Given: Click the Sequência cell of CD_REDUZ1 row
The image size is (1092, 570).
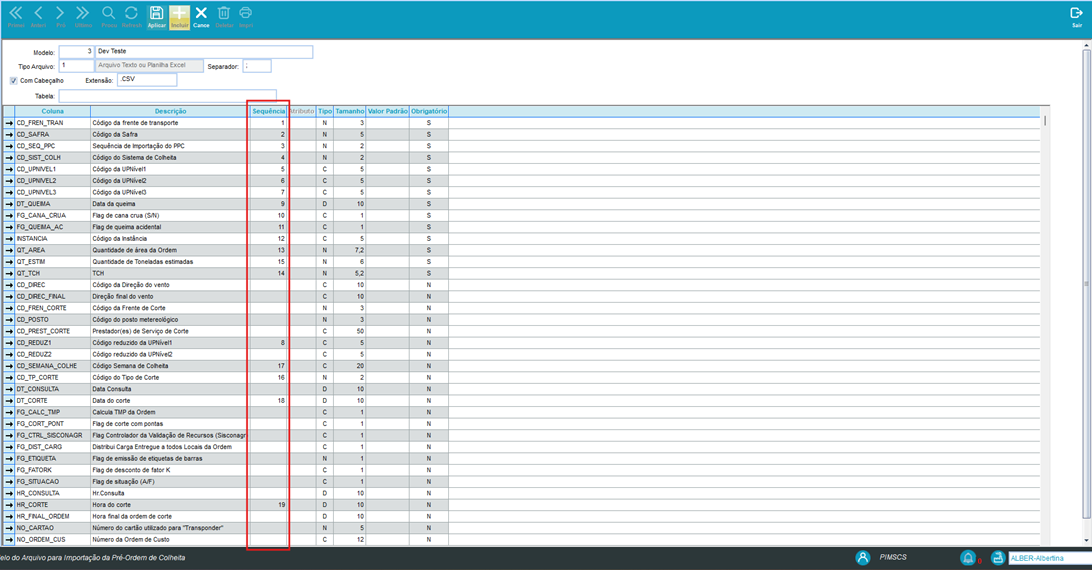Looking at the screenshot, I should pos(269,343).
